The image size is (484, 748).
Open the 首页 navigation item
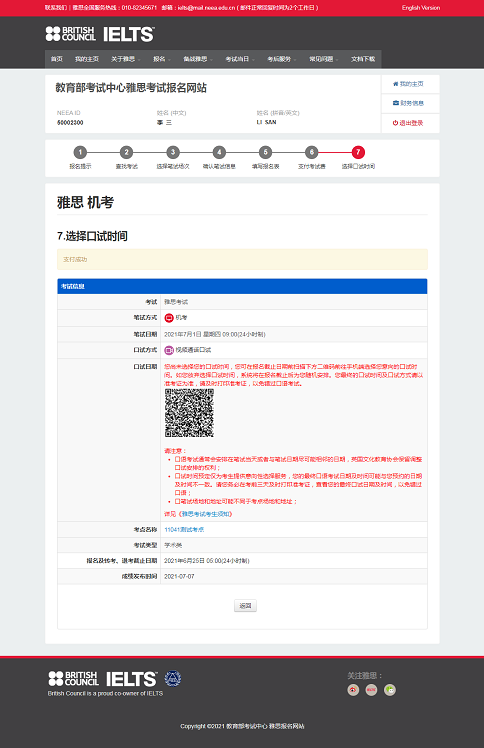tap(57, 59)
